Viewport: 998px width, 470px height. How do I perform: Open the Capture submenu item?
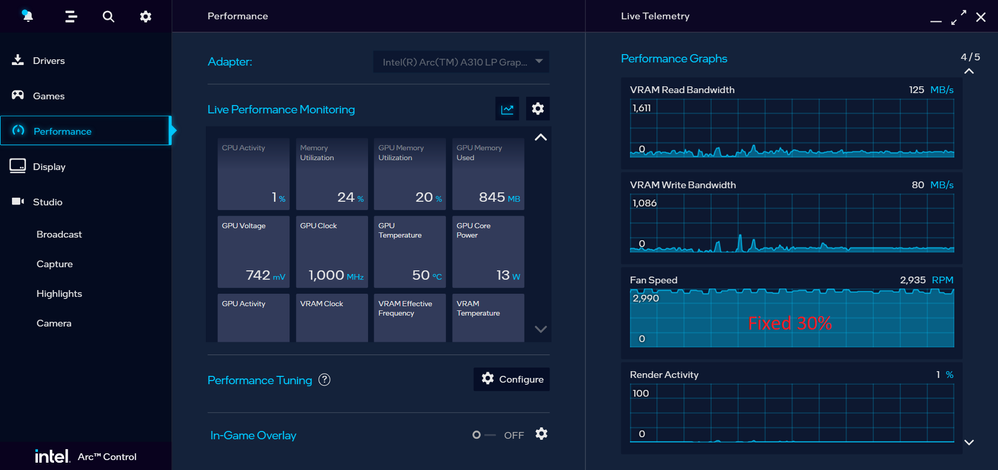[55, 264]
